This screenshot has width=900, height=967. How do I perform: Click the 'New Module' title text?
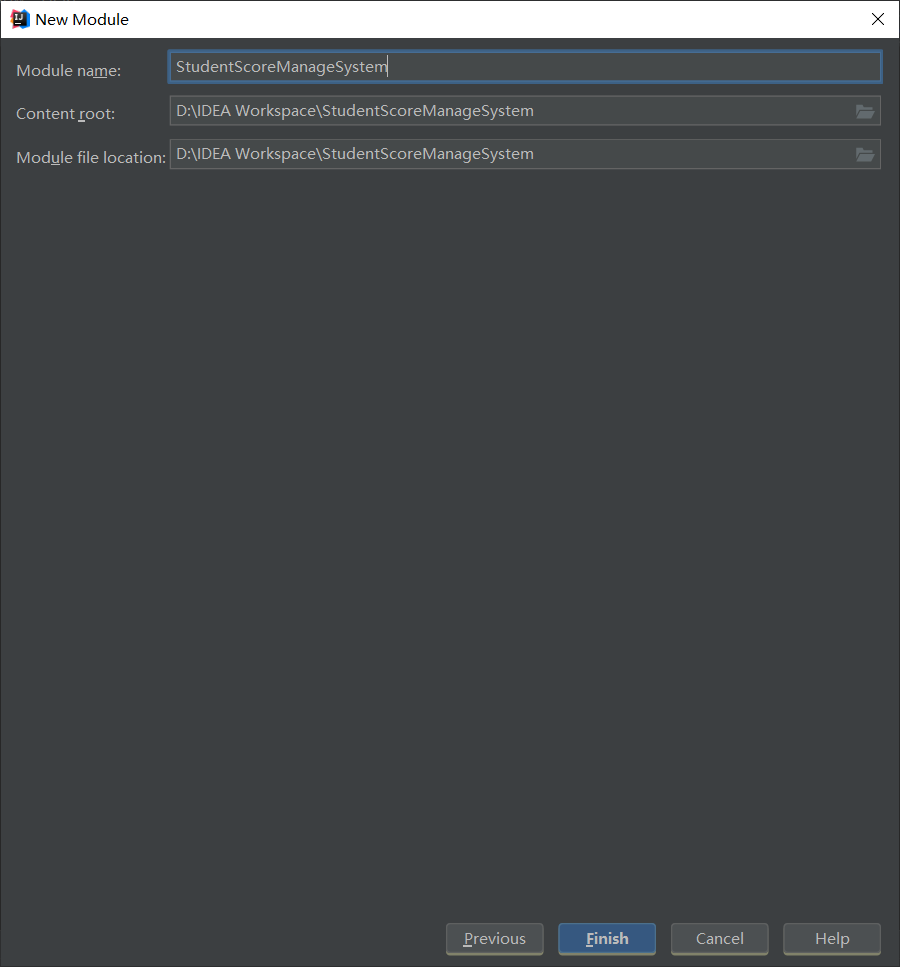point(82,20)
